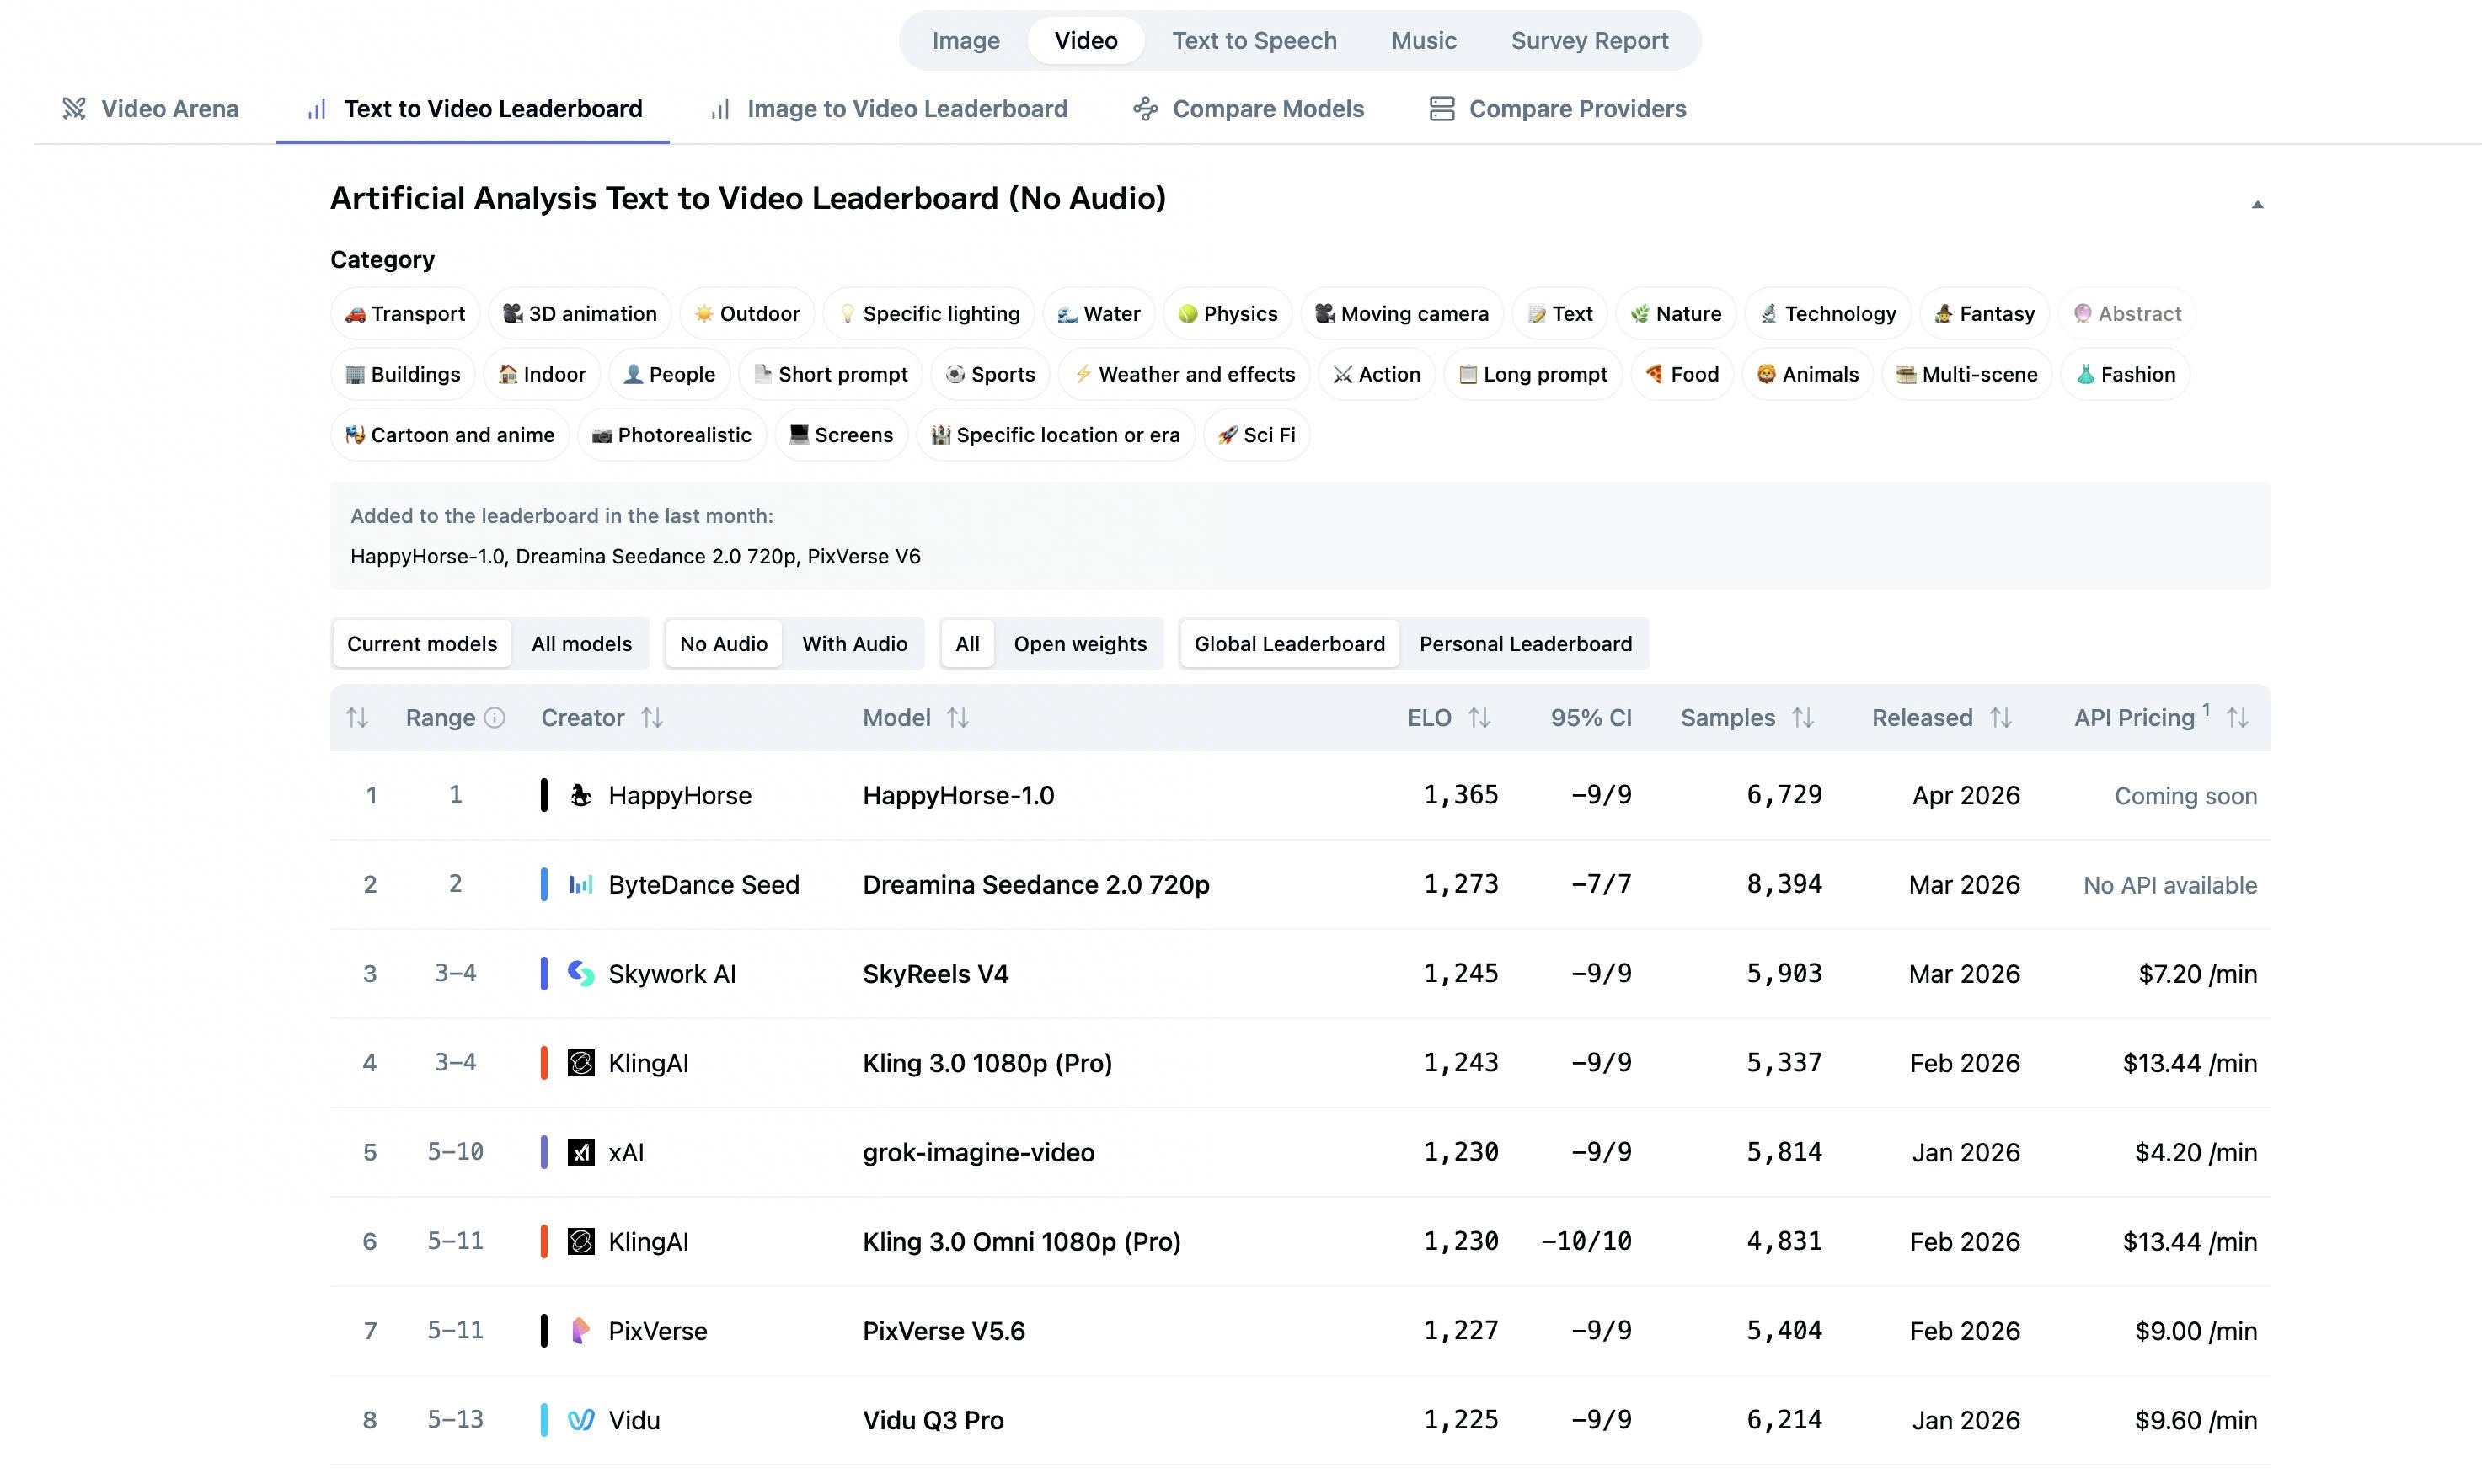2482x1484 pixels.
Task: Show only Open weights models
Action: tap(1079, 643)
